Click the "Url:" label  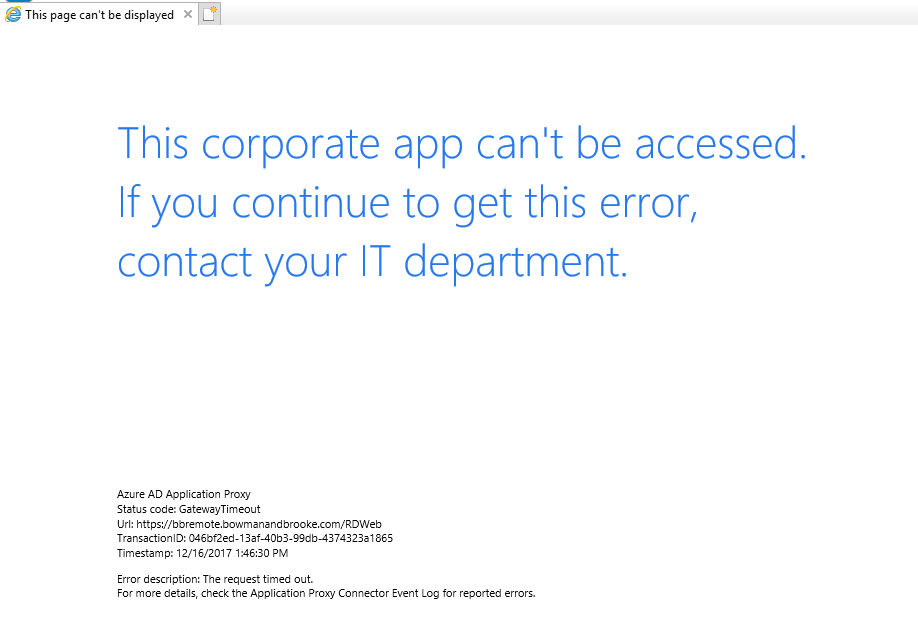(x=125, y=524)
